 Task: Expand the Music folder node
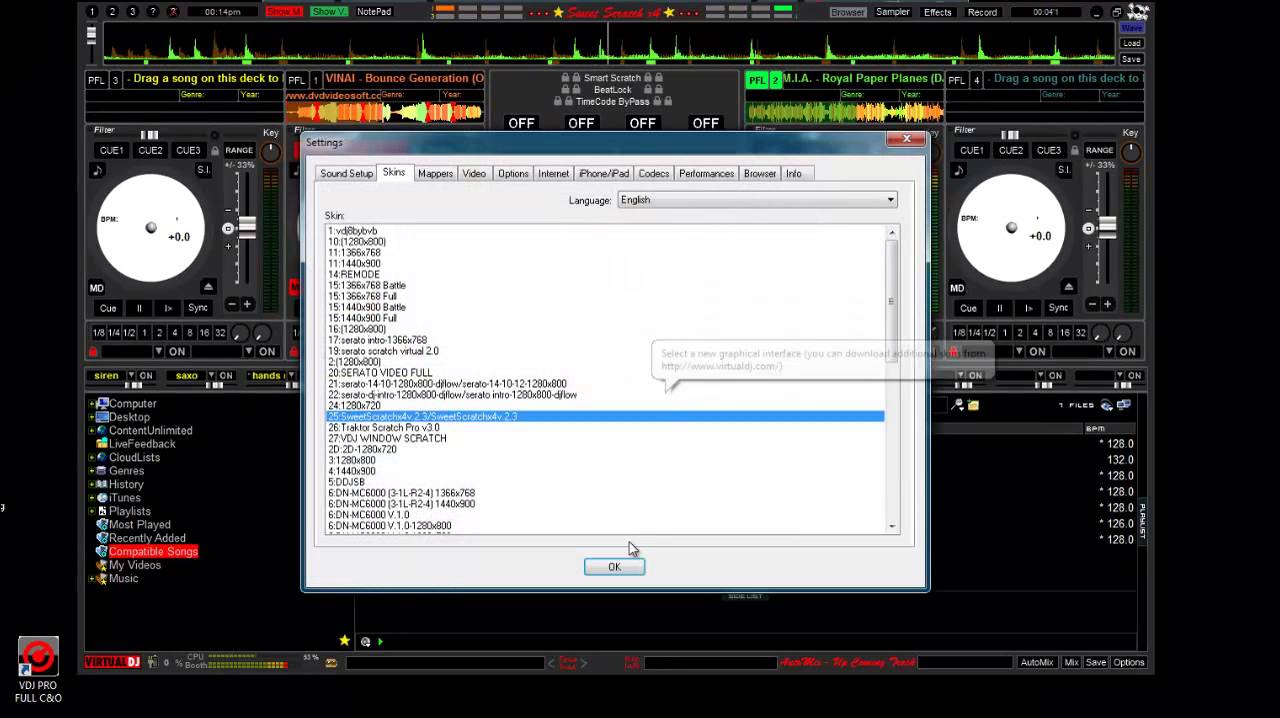(x=92, y=579)
